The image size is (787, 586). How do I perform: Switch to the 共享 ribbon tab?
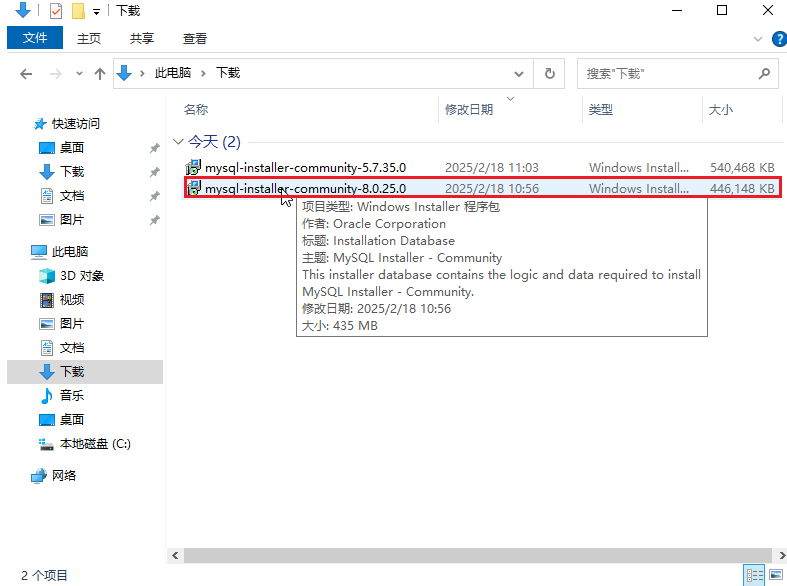click(142, 39)
